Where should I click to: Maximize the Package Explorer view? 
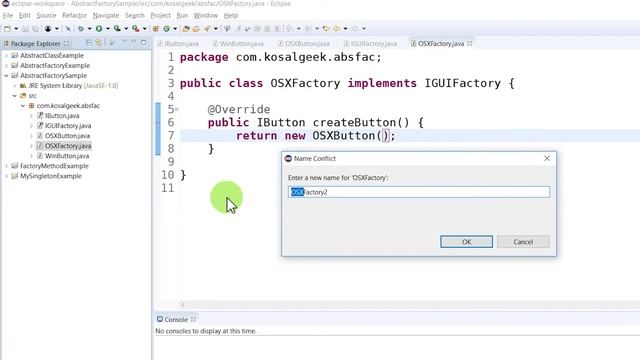[x=144, y=42]
